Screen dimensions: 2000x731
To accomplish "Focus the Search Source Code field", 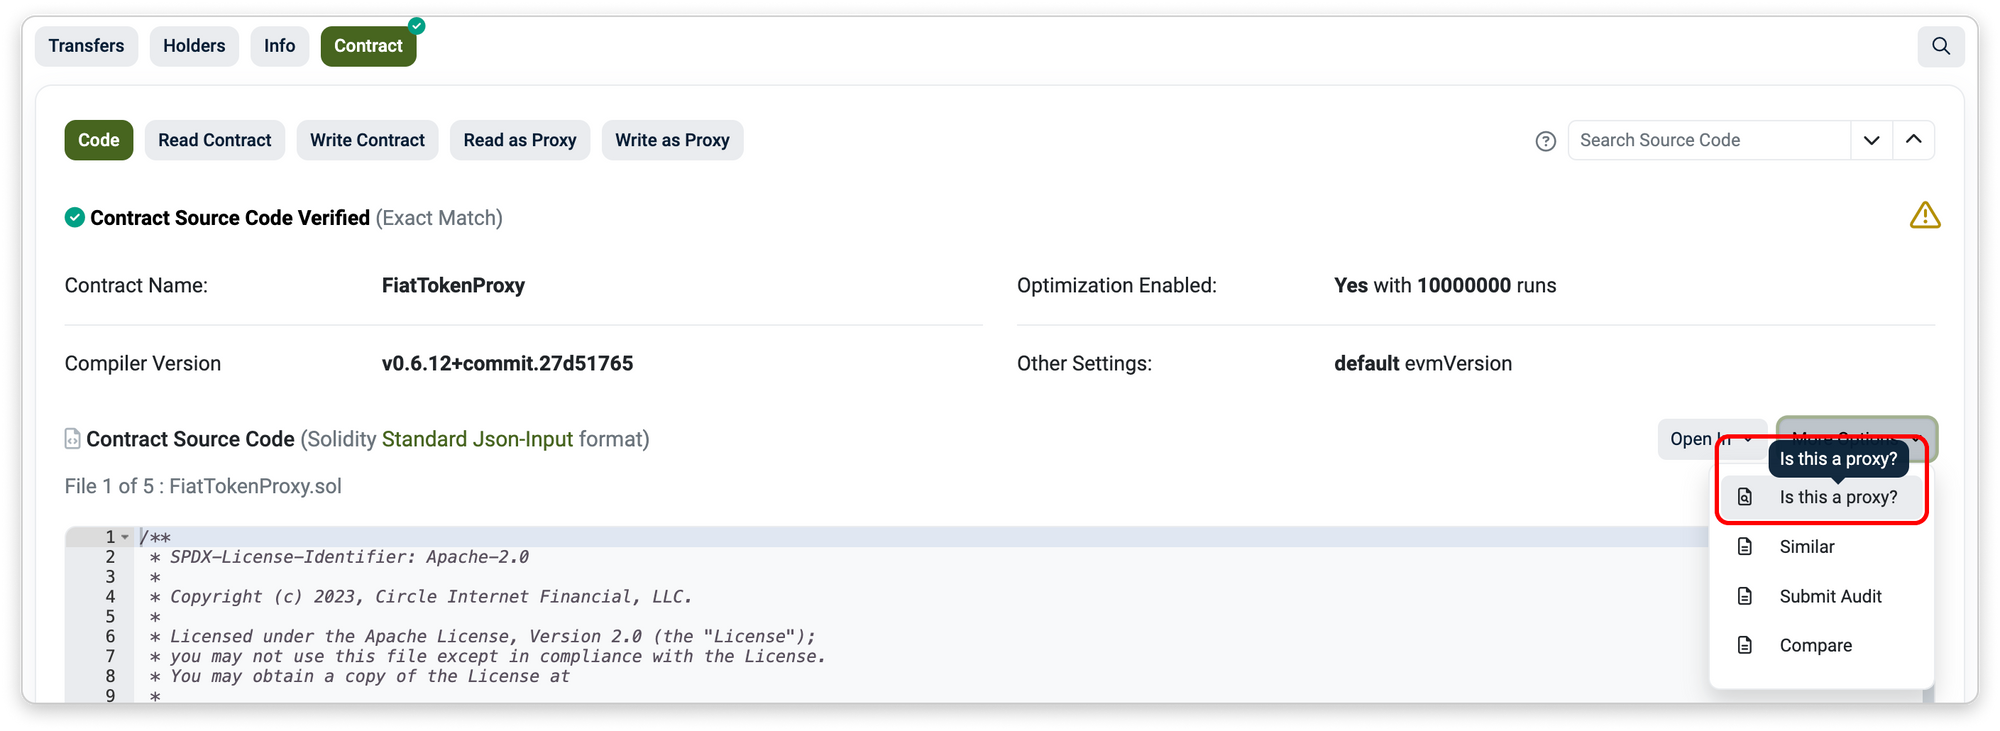I will 1708,141.
